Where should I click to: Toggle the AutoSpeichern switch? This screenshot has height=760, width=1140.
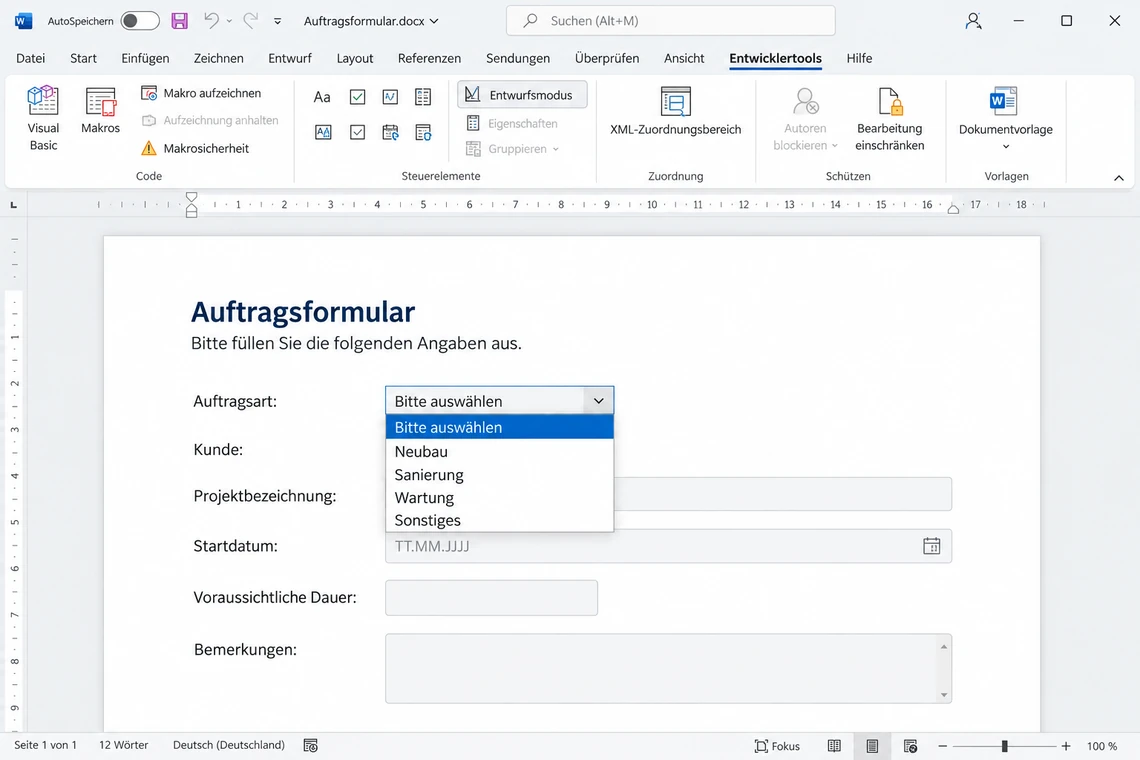point(140,20)
